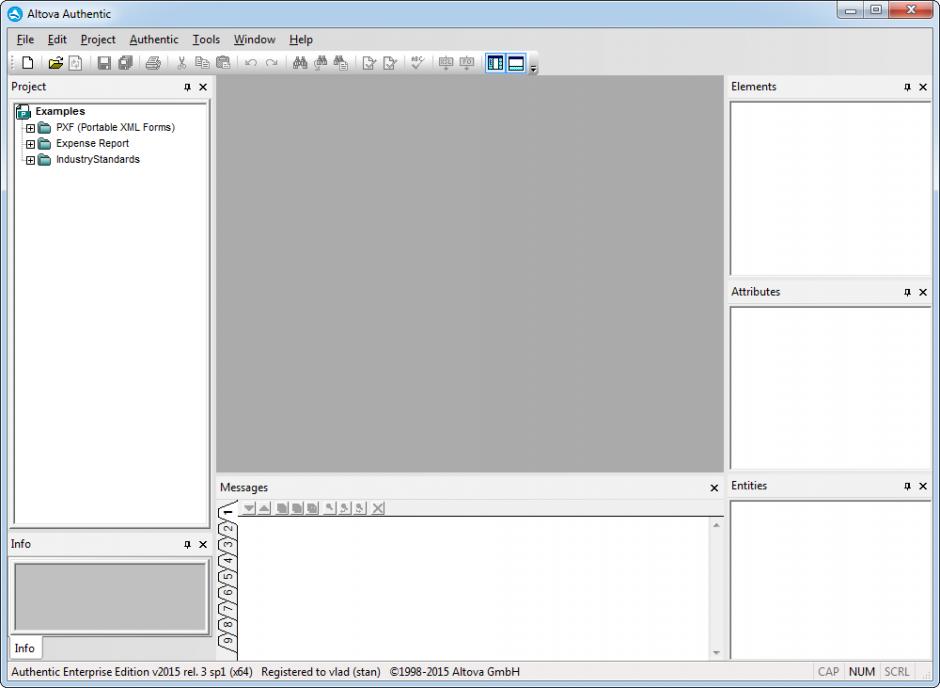Switch to Messages tab 2
This screenshot has width=940, height=688.
pos(228,528)
